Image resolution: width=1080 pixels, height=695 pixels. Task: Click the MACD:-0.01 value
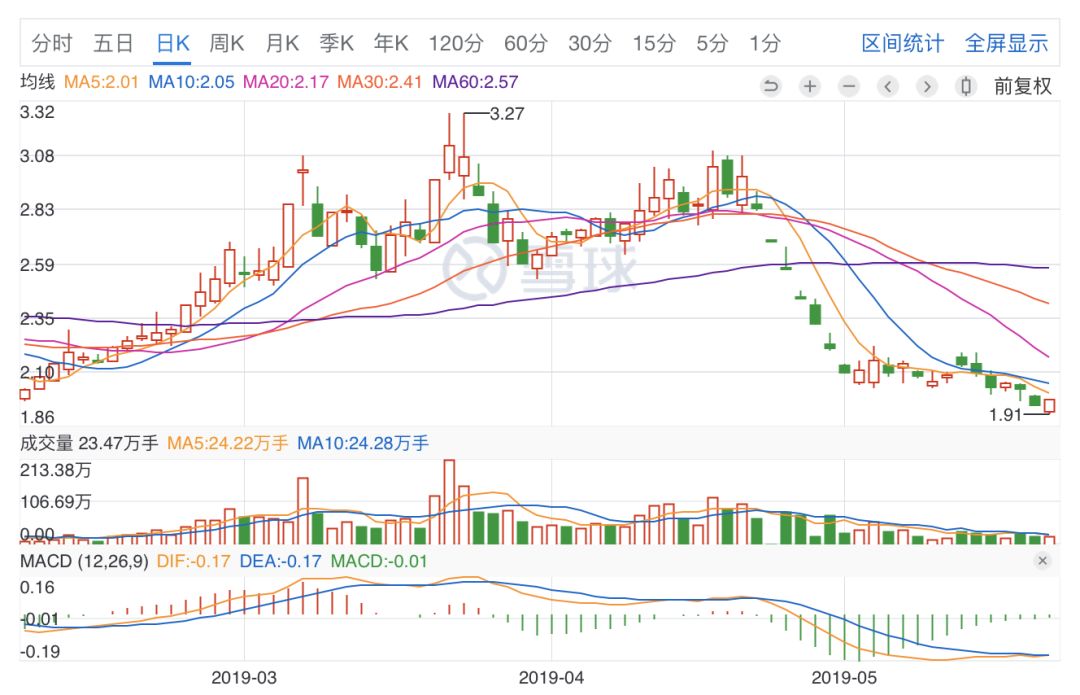(379, 561)
